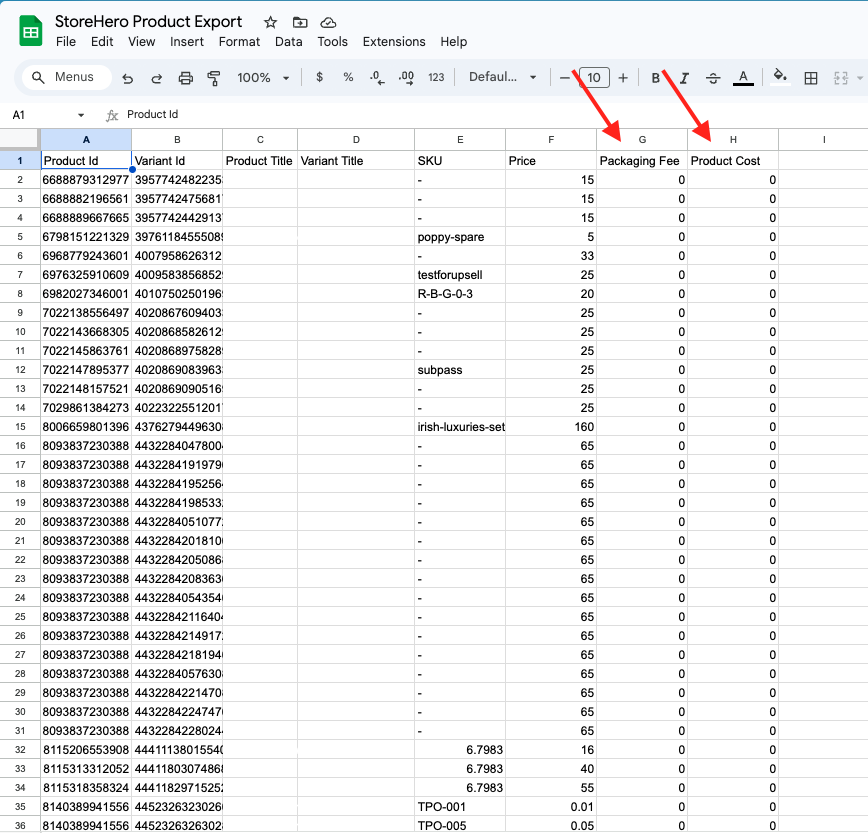
Task: Select the paint format tool
Action: pos(213,78)
